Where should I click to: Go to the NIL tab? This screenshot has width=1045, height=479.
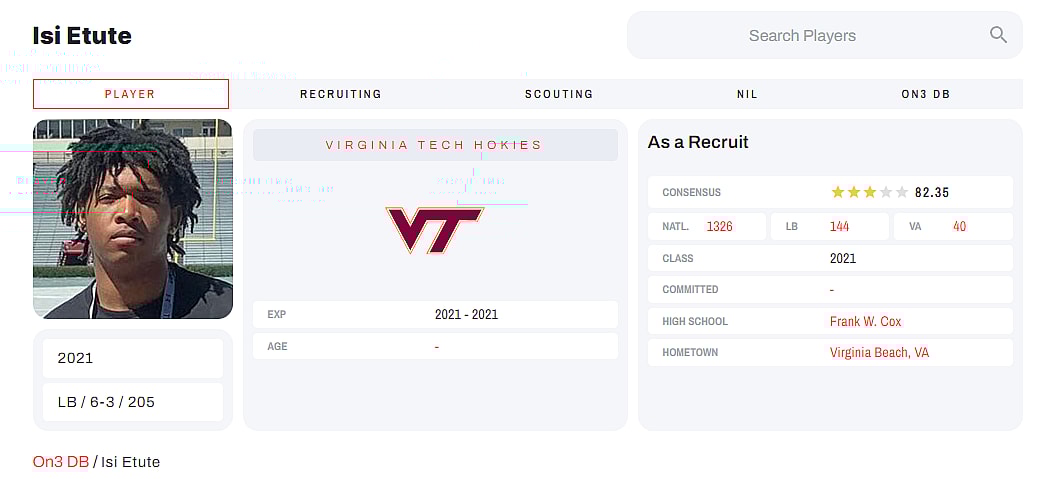[747, 94]
